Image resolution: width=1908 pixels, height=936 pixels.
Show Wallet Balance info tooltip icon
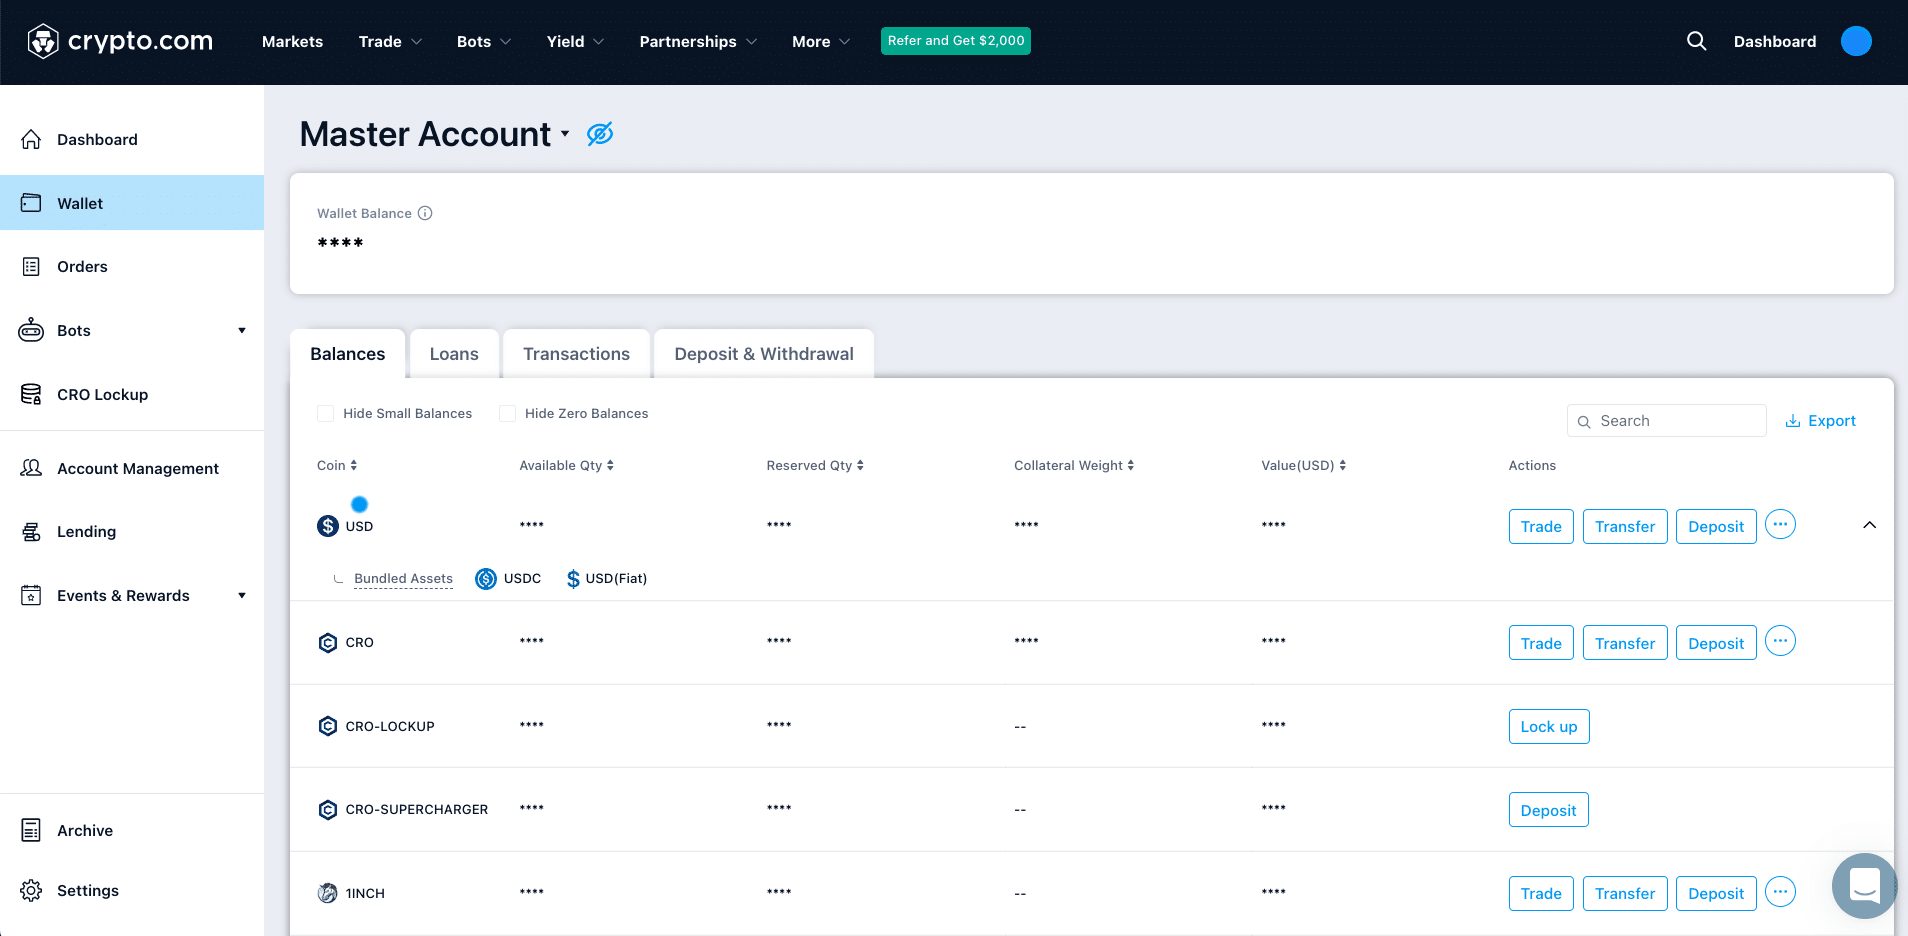425,213
